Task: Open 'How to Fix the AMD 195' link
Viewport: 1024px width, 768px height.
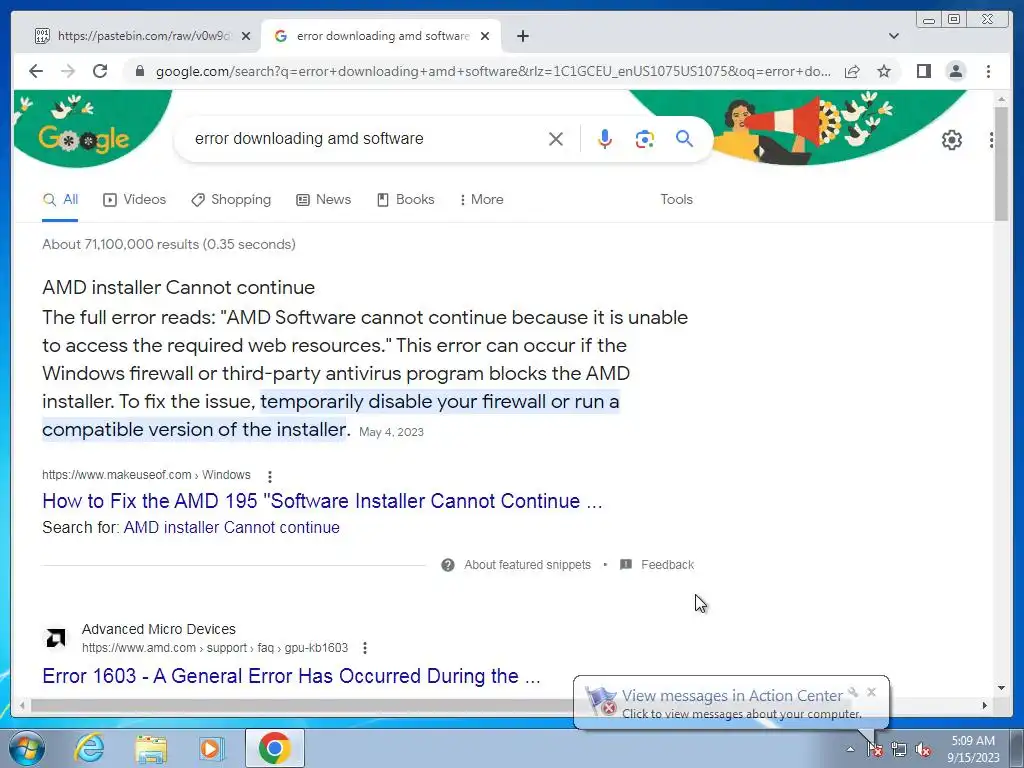Action: tap(322, 501)
